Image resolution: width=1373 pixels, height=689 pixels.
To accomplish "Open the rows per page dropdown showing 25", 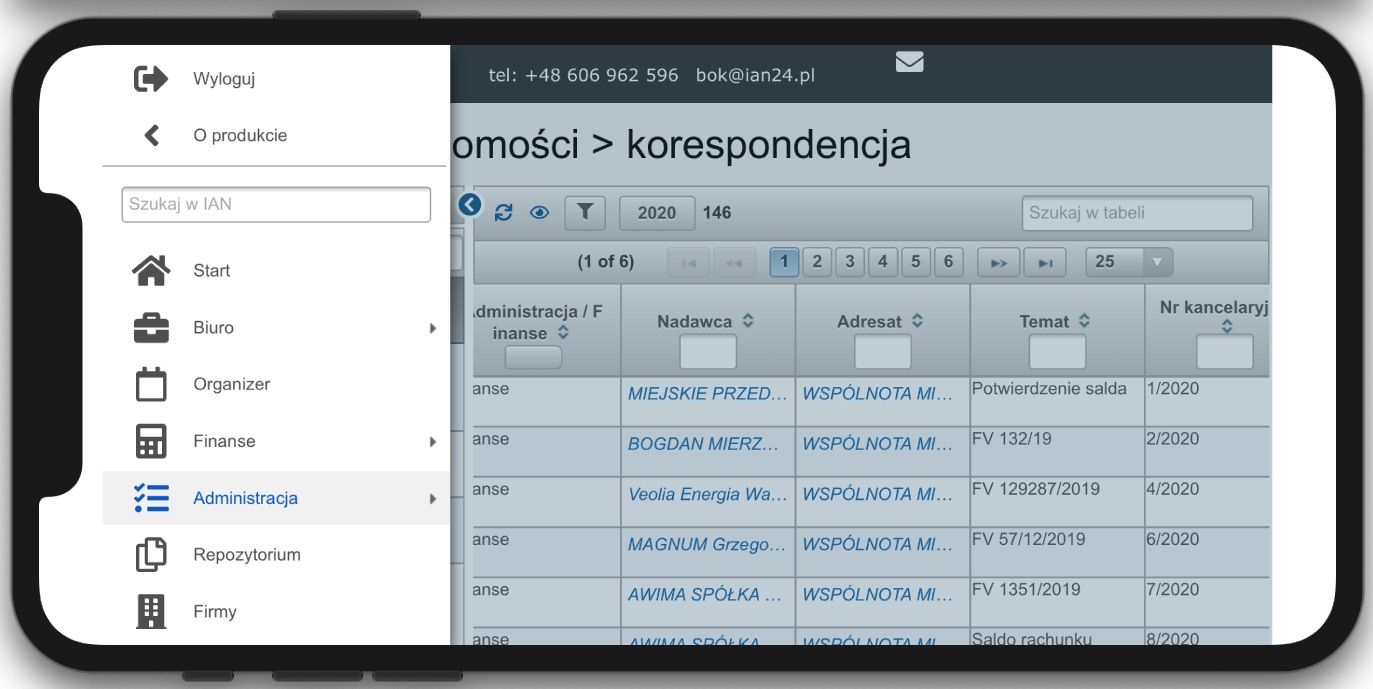I will (1129, 262).
